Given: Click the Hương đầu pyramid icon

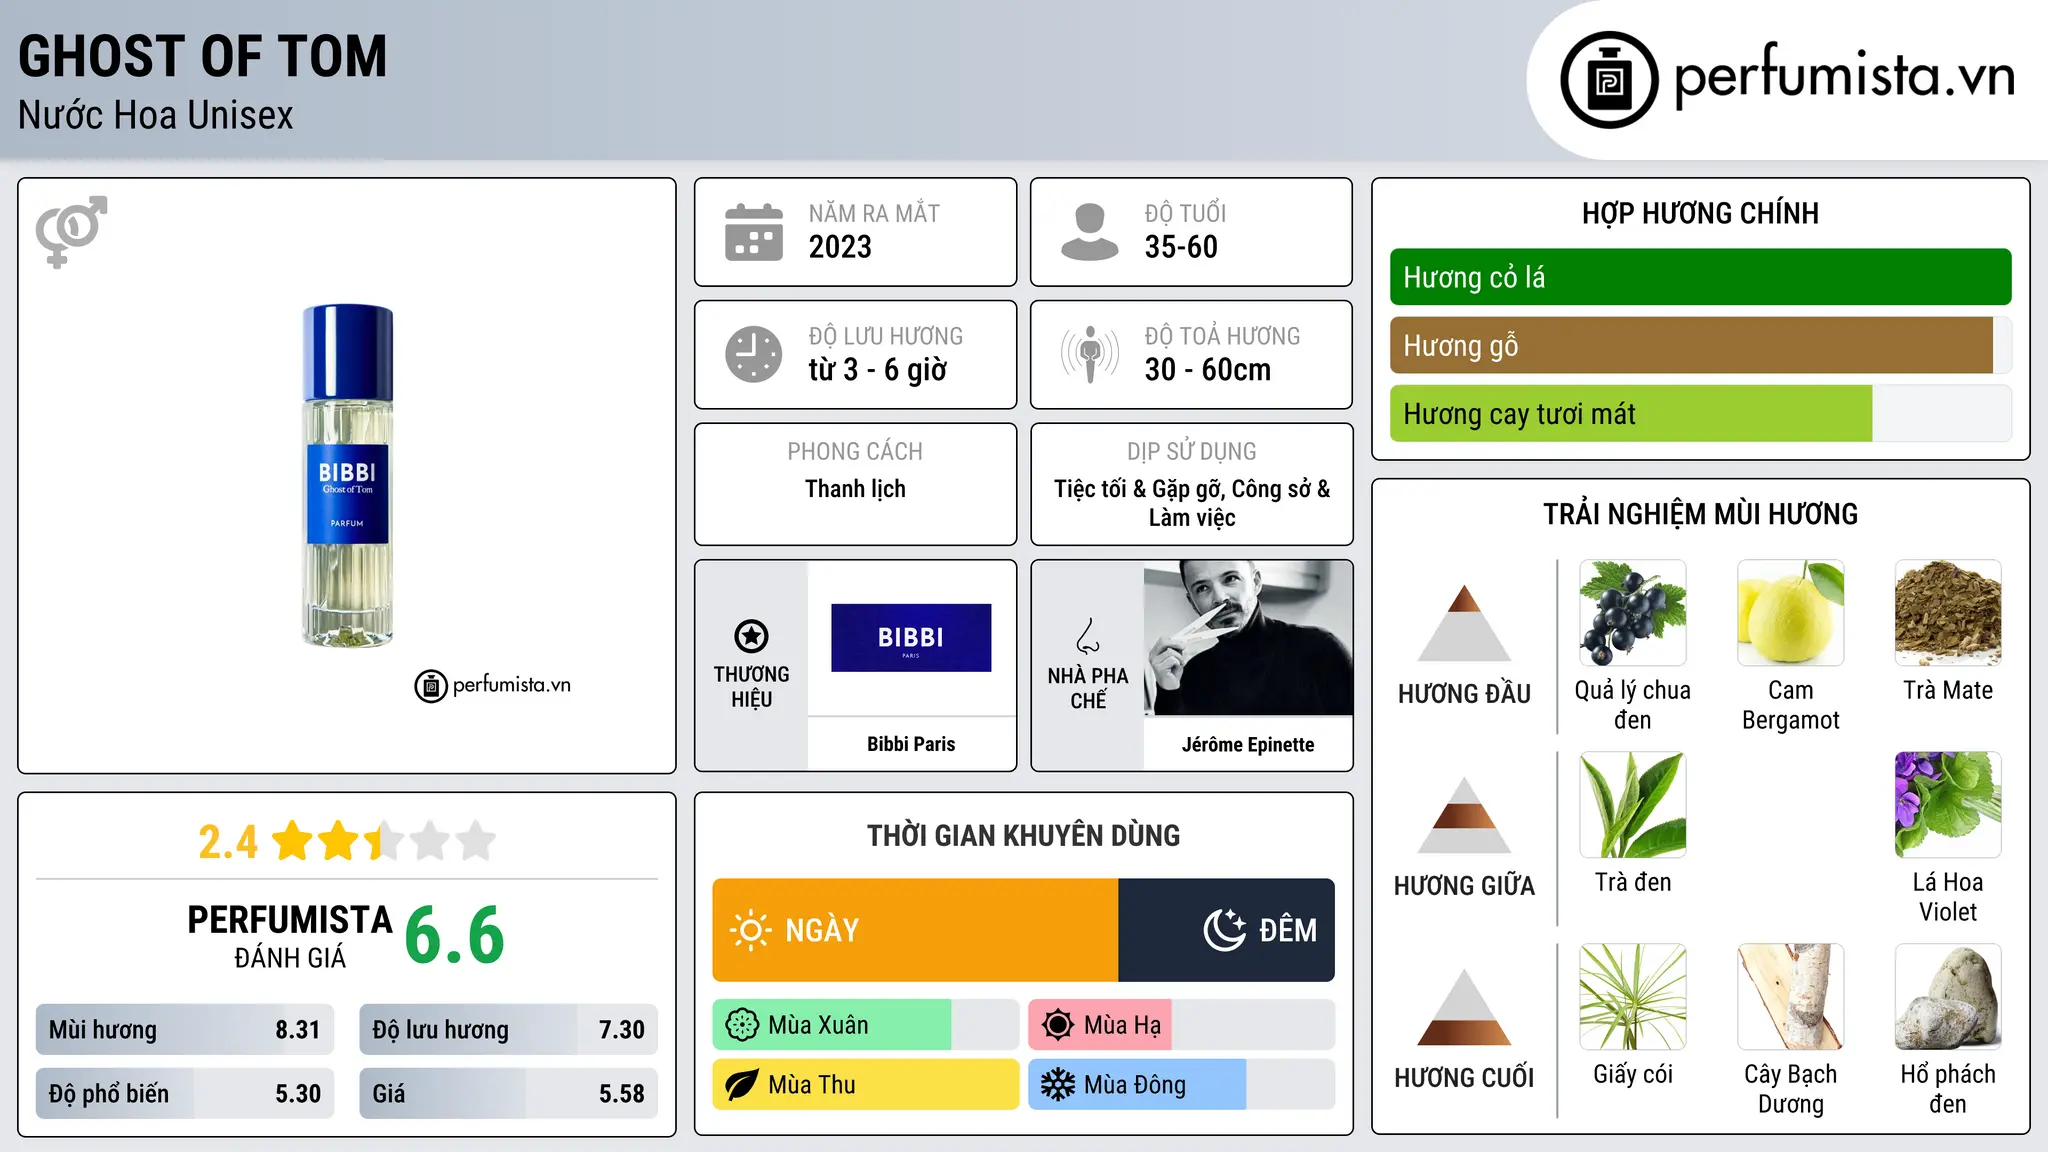Looking at the screenshot, I should click(1464, 622).
